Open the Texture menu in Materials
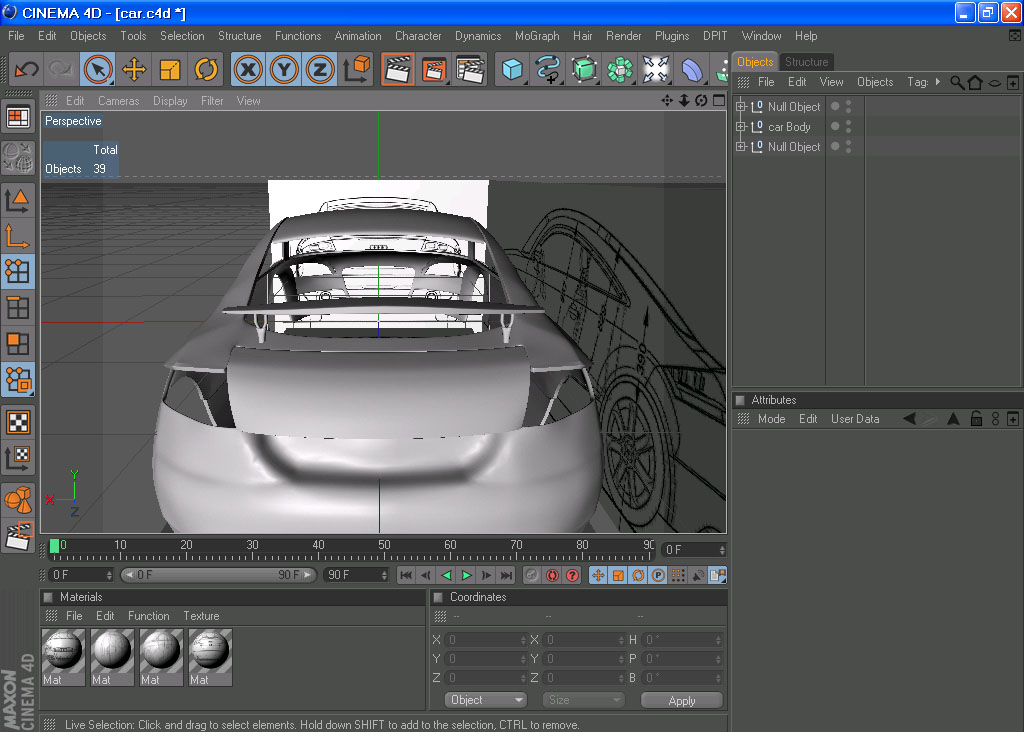This screenshot has height=732, width=1024. 201,616
